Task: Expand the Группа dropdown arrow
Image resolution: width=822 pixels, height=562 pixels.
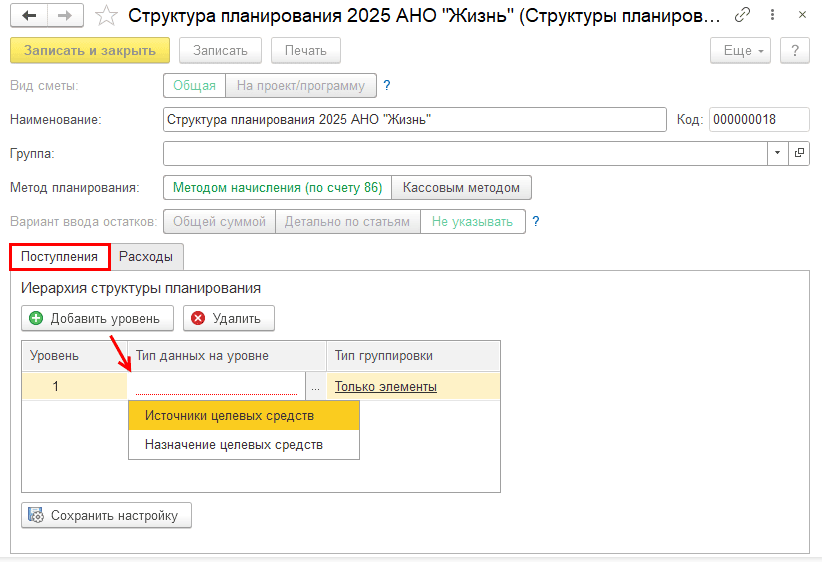Action: [778, 153]
